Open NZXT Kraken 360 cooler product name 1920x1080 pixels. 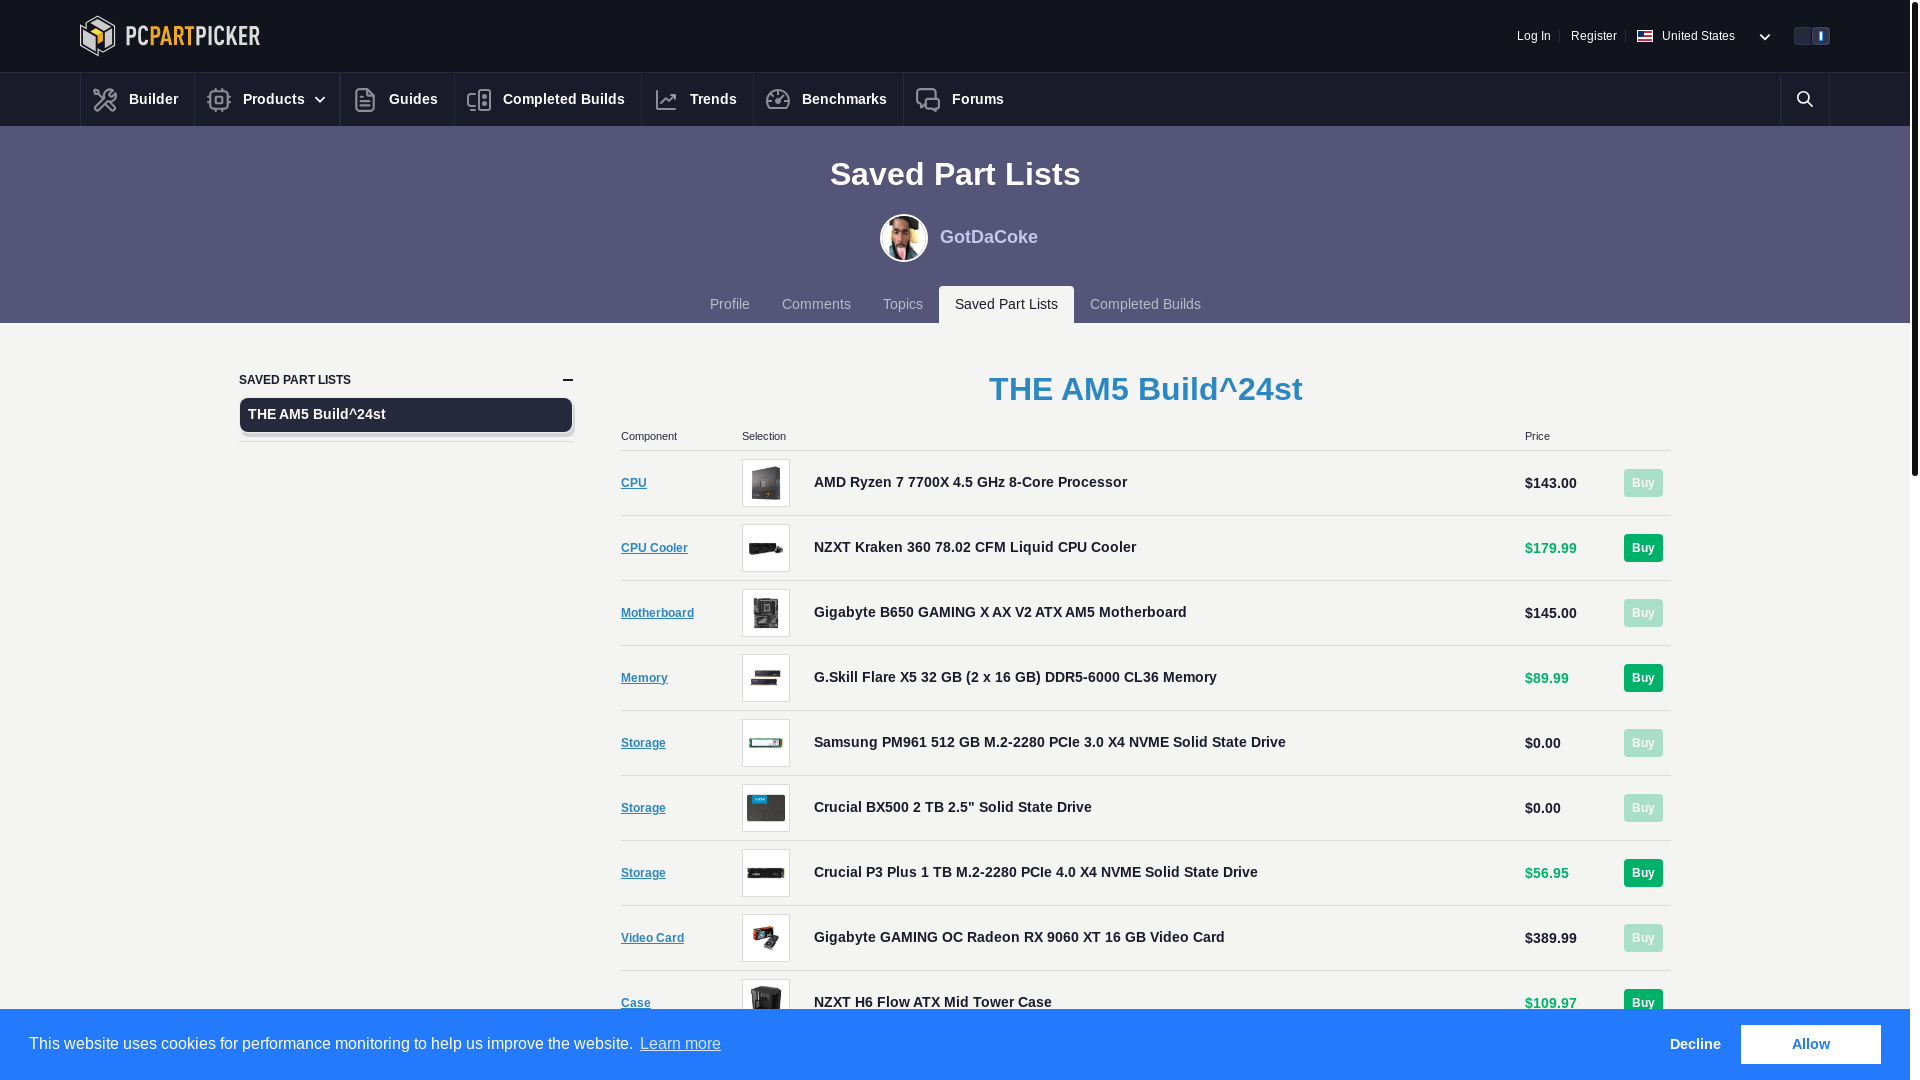point(975,547)
